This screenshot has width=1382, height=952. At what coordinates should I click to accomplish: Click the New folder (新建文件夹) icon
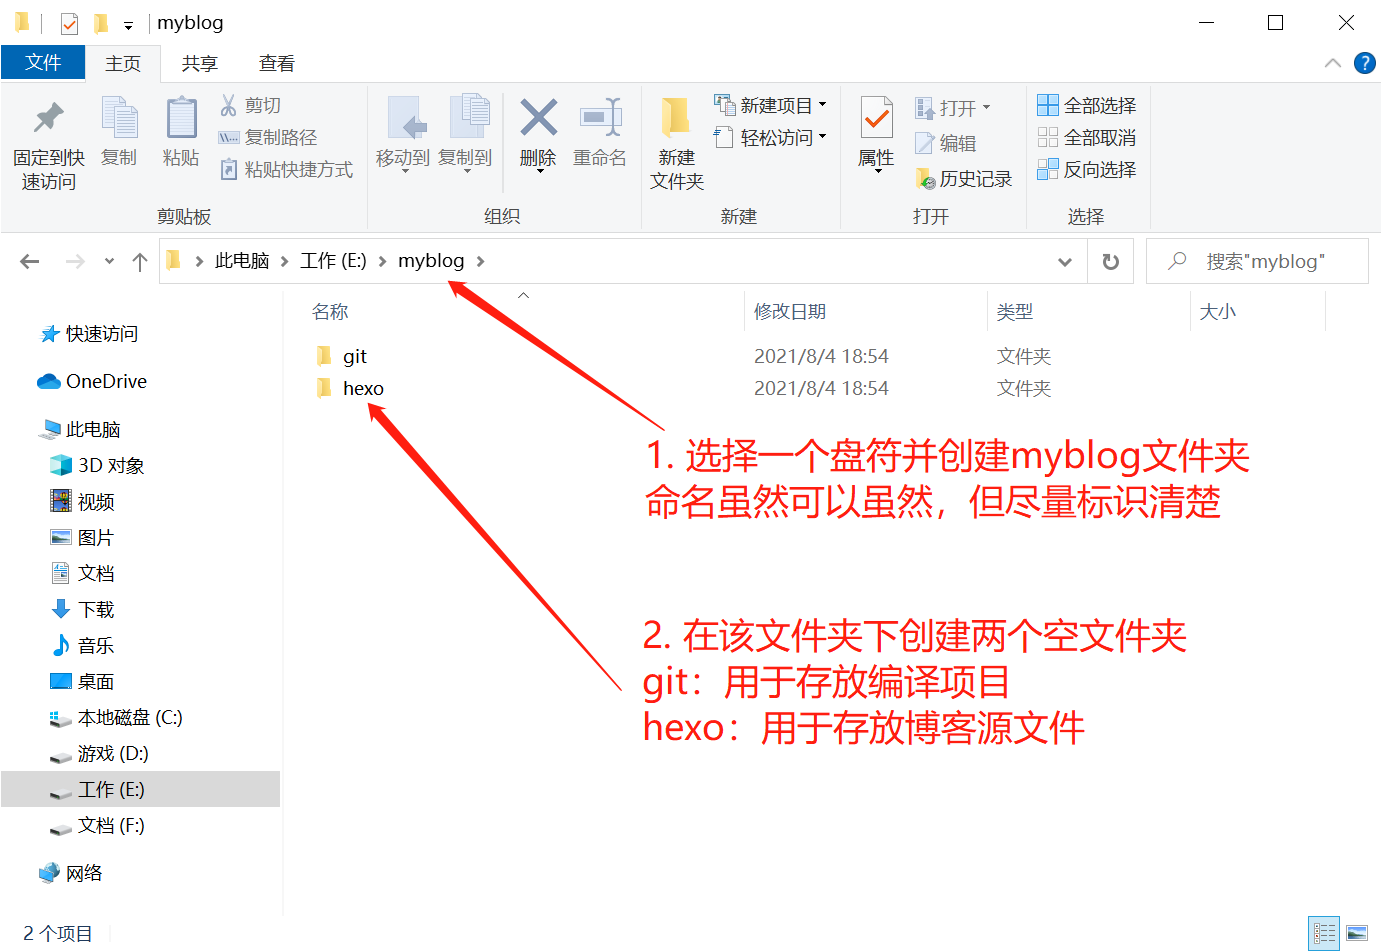[677, 118]
